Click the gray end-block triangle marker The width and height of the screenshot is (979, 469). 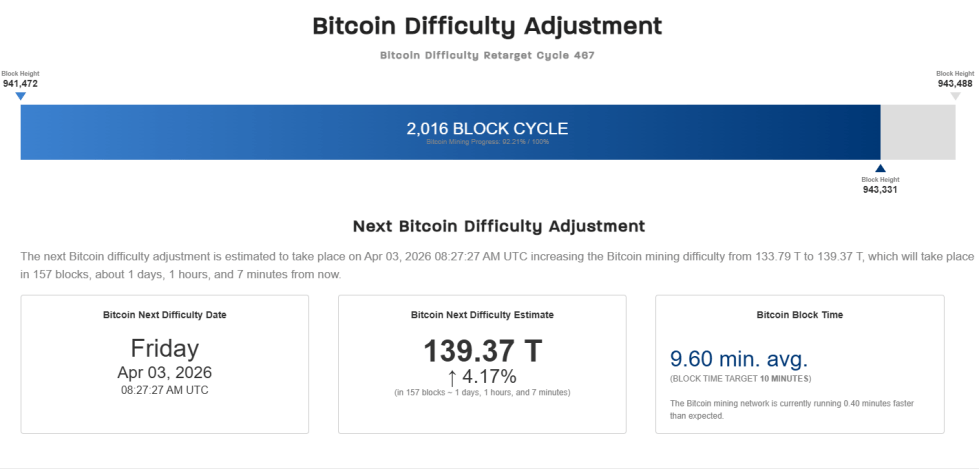pyautogui.click(x=955, y=96)
